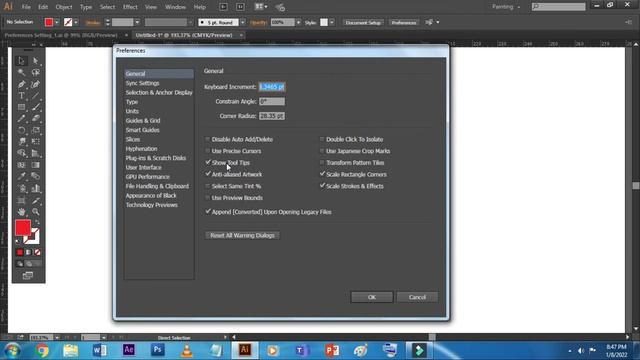Toggle Append [Converted] Upon Opening Legacy Files
This screenshot has width=640, height=360.
207,212
